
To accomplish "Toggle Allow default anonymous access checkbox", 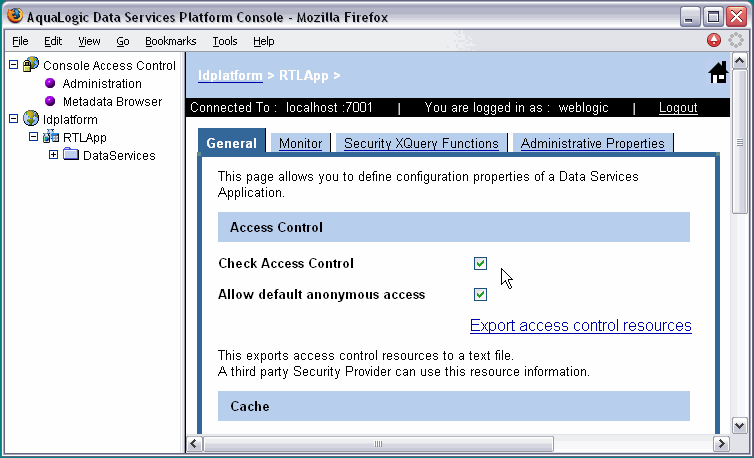I will (x=480, y=294).
